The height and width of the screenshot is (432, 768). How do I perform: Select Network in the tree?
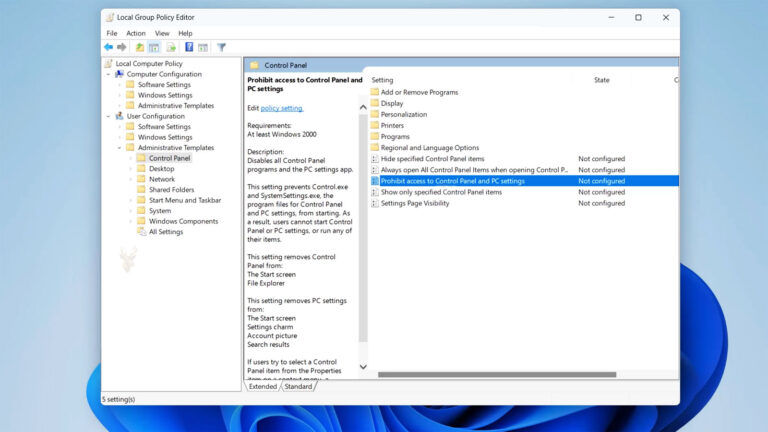pos(162,179)
